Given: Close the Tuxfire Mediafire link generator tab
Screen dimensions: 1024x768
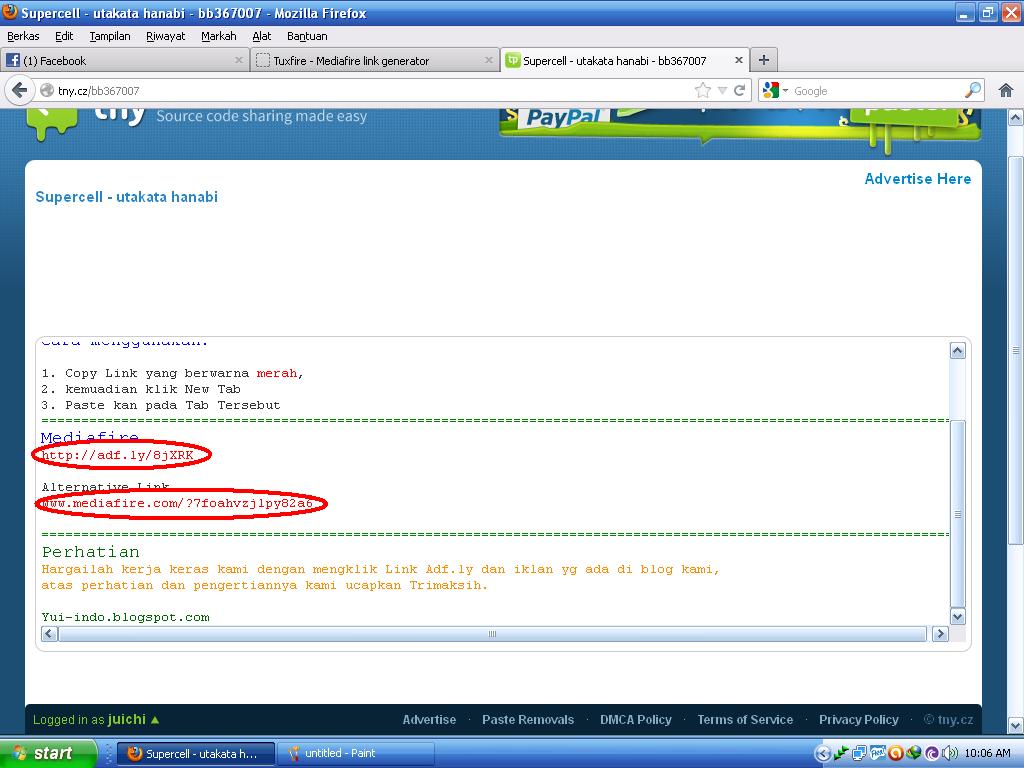Looking at the screenshot, I should pos(488,60).
